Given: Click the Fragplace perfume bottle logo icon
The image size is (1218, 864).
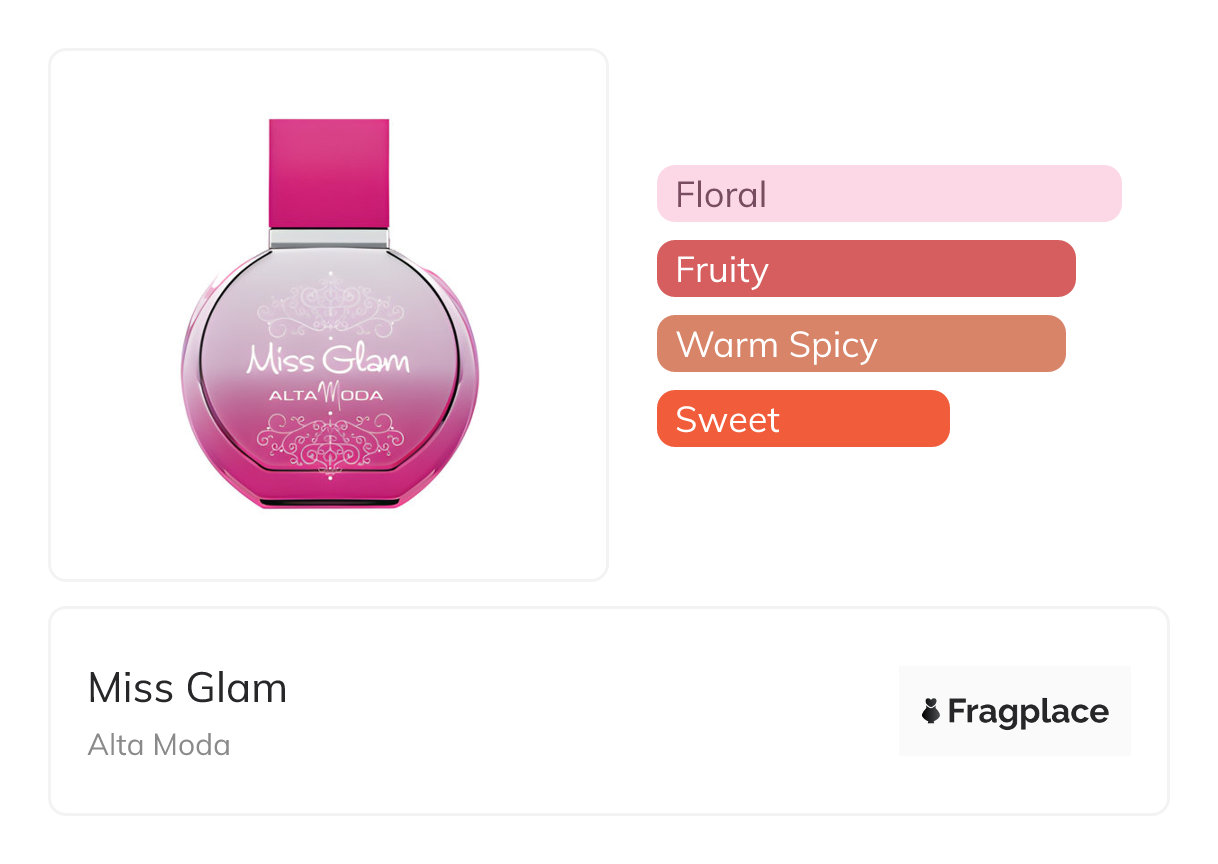Looking at the screenshot, I should pyautogui.click(x=931, y=711).
